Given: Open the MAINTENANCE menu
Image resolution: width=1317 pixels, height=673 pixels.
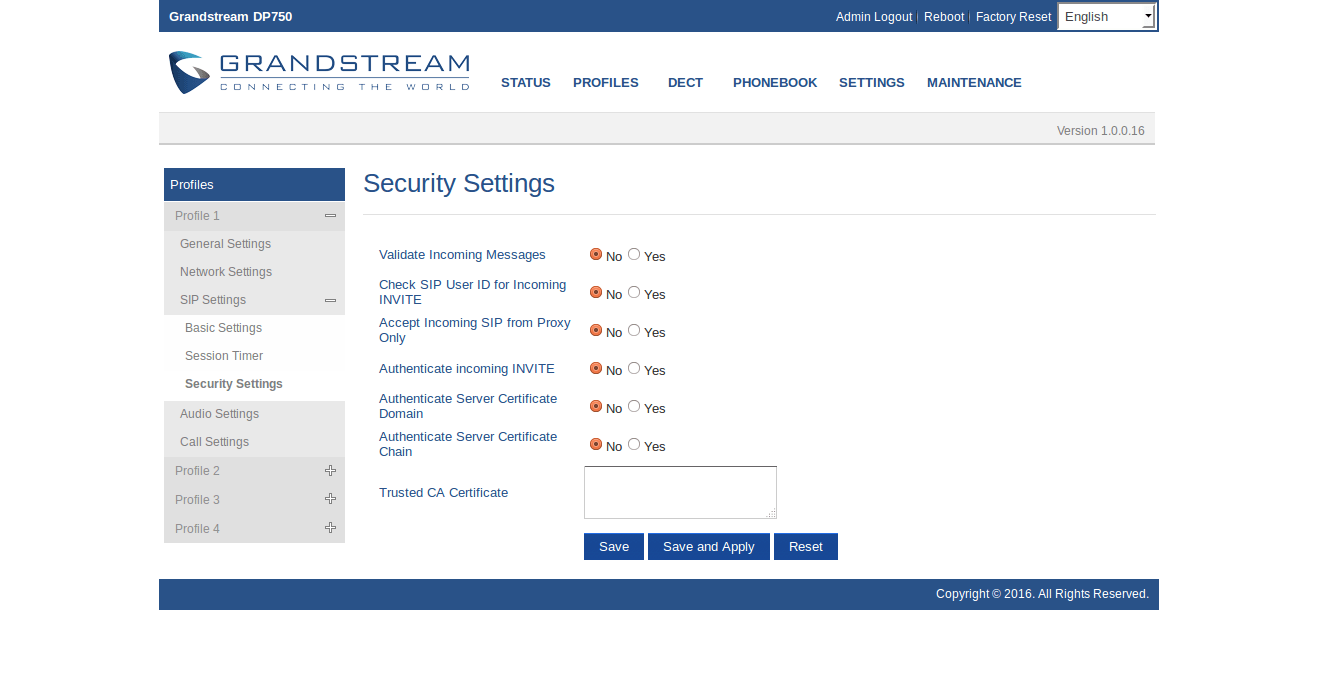Looking at the screenshot, I should (x=974, y=83).
